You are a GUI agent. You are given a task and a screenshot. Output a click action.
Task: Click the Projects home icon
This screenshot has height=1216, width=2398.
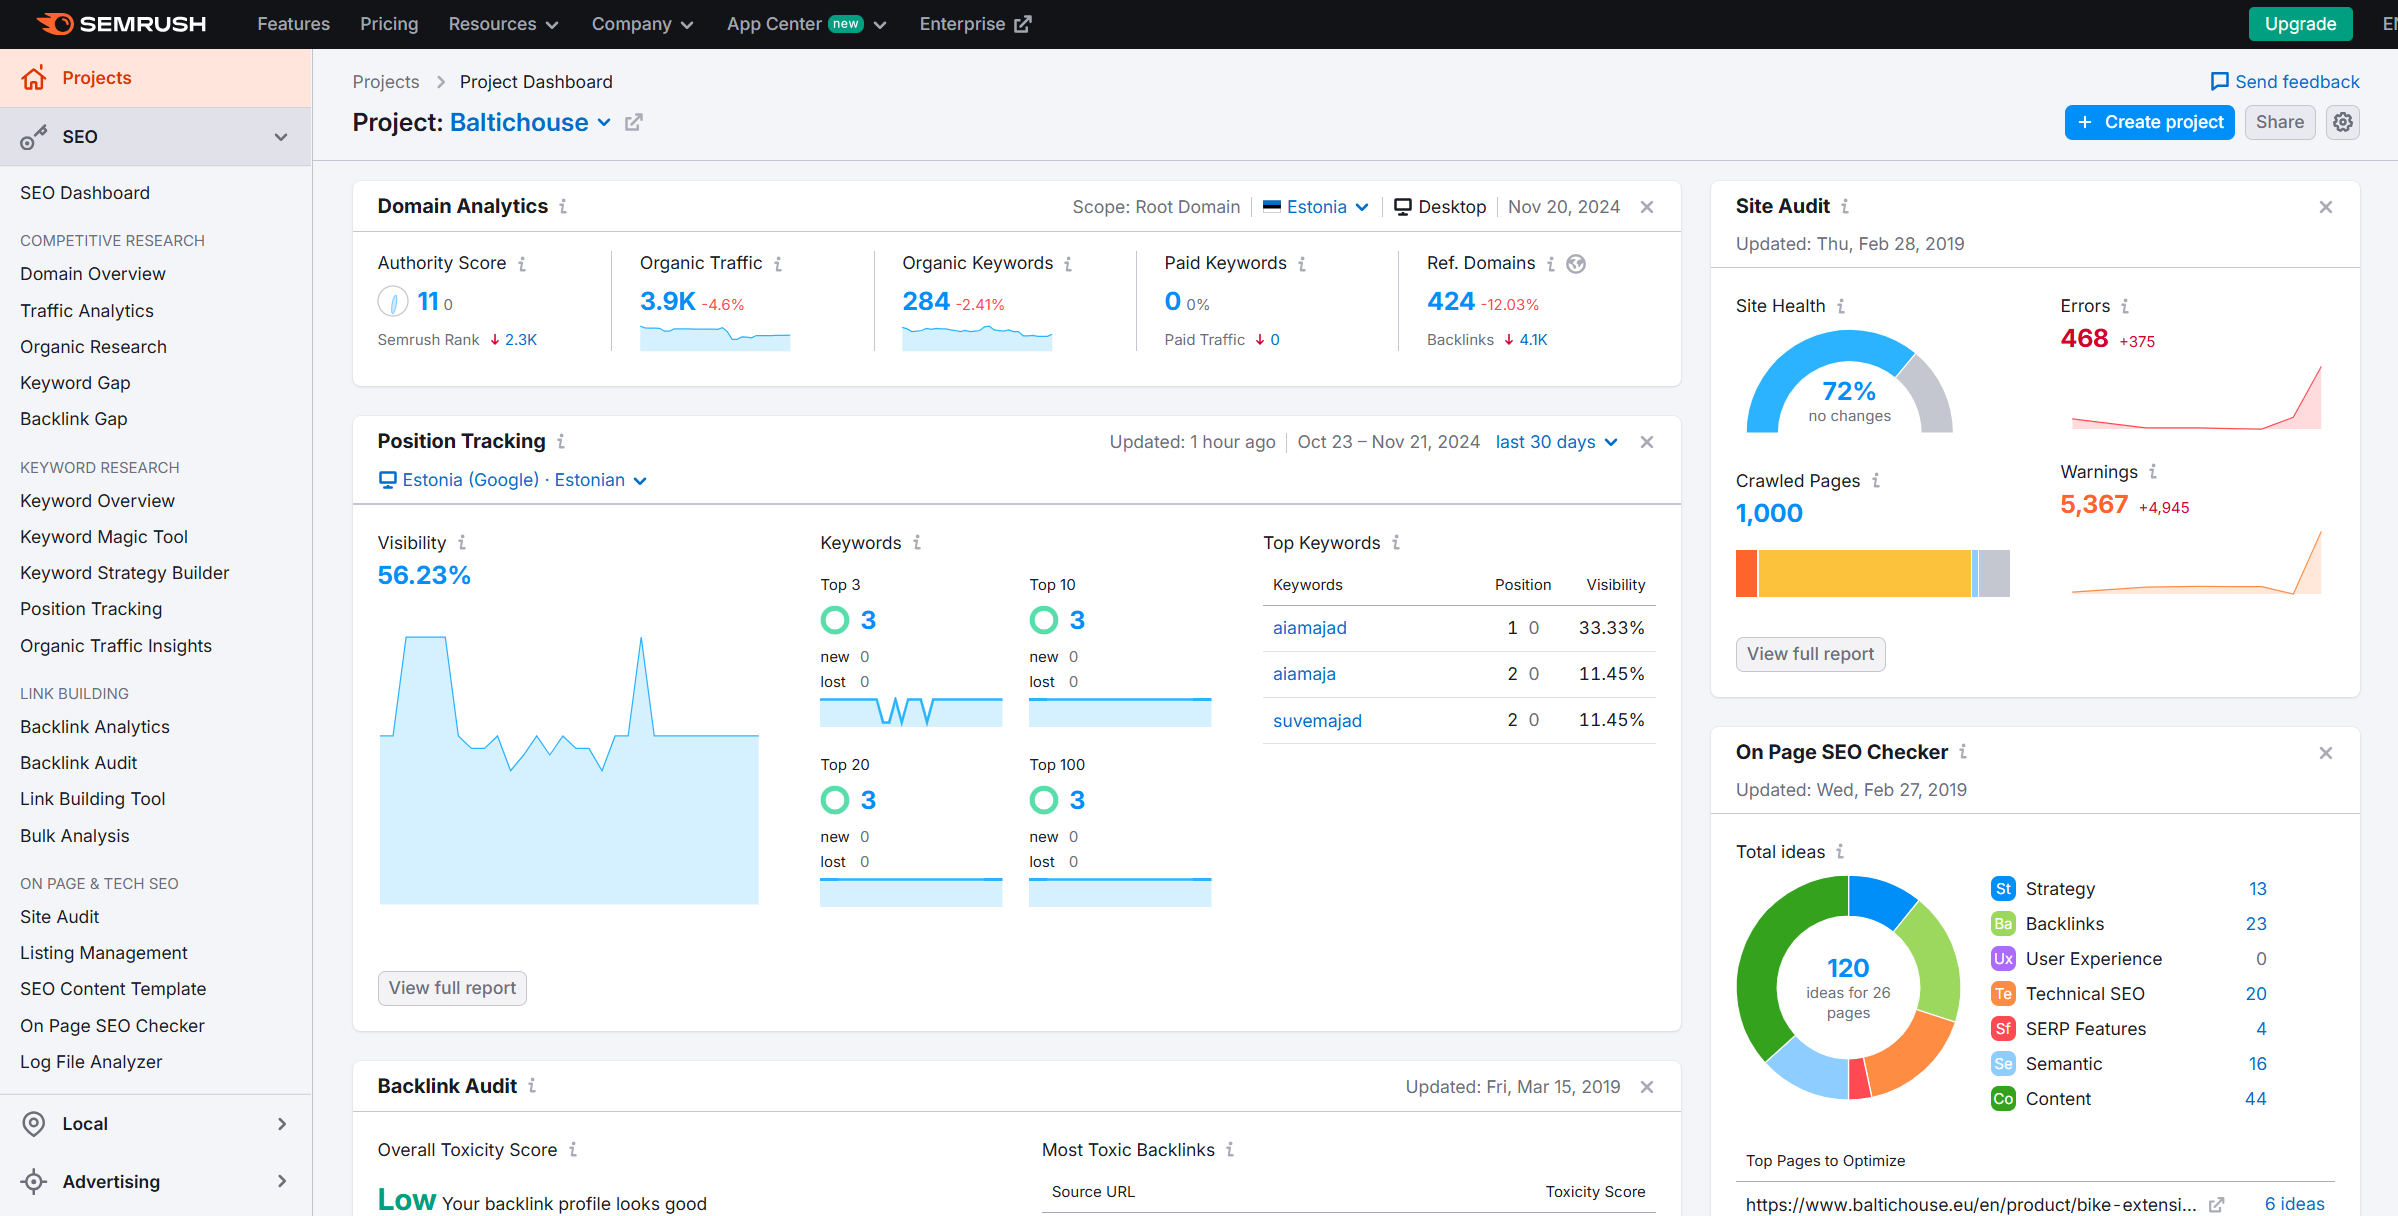(34, 78)
